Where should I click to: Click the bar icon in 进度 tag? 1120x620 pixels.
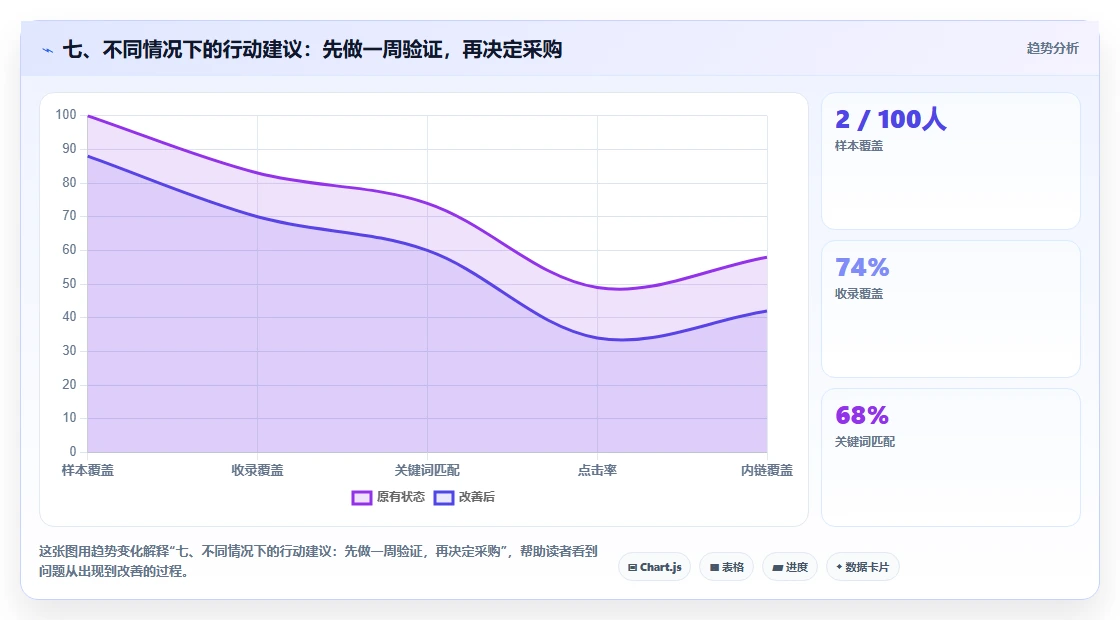[778, 568]
